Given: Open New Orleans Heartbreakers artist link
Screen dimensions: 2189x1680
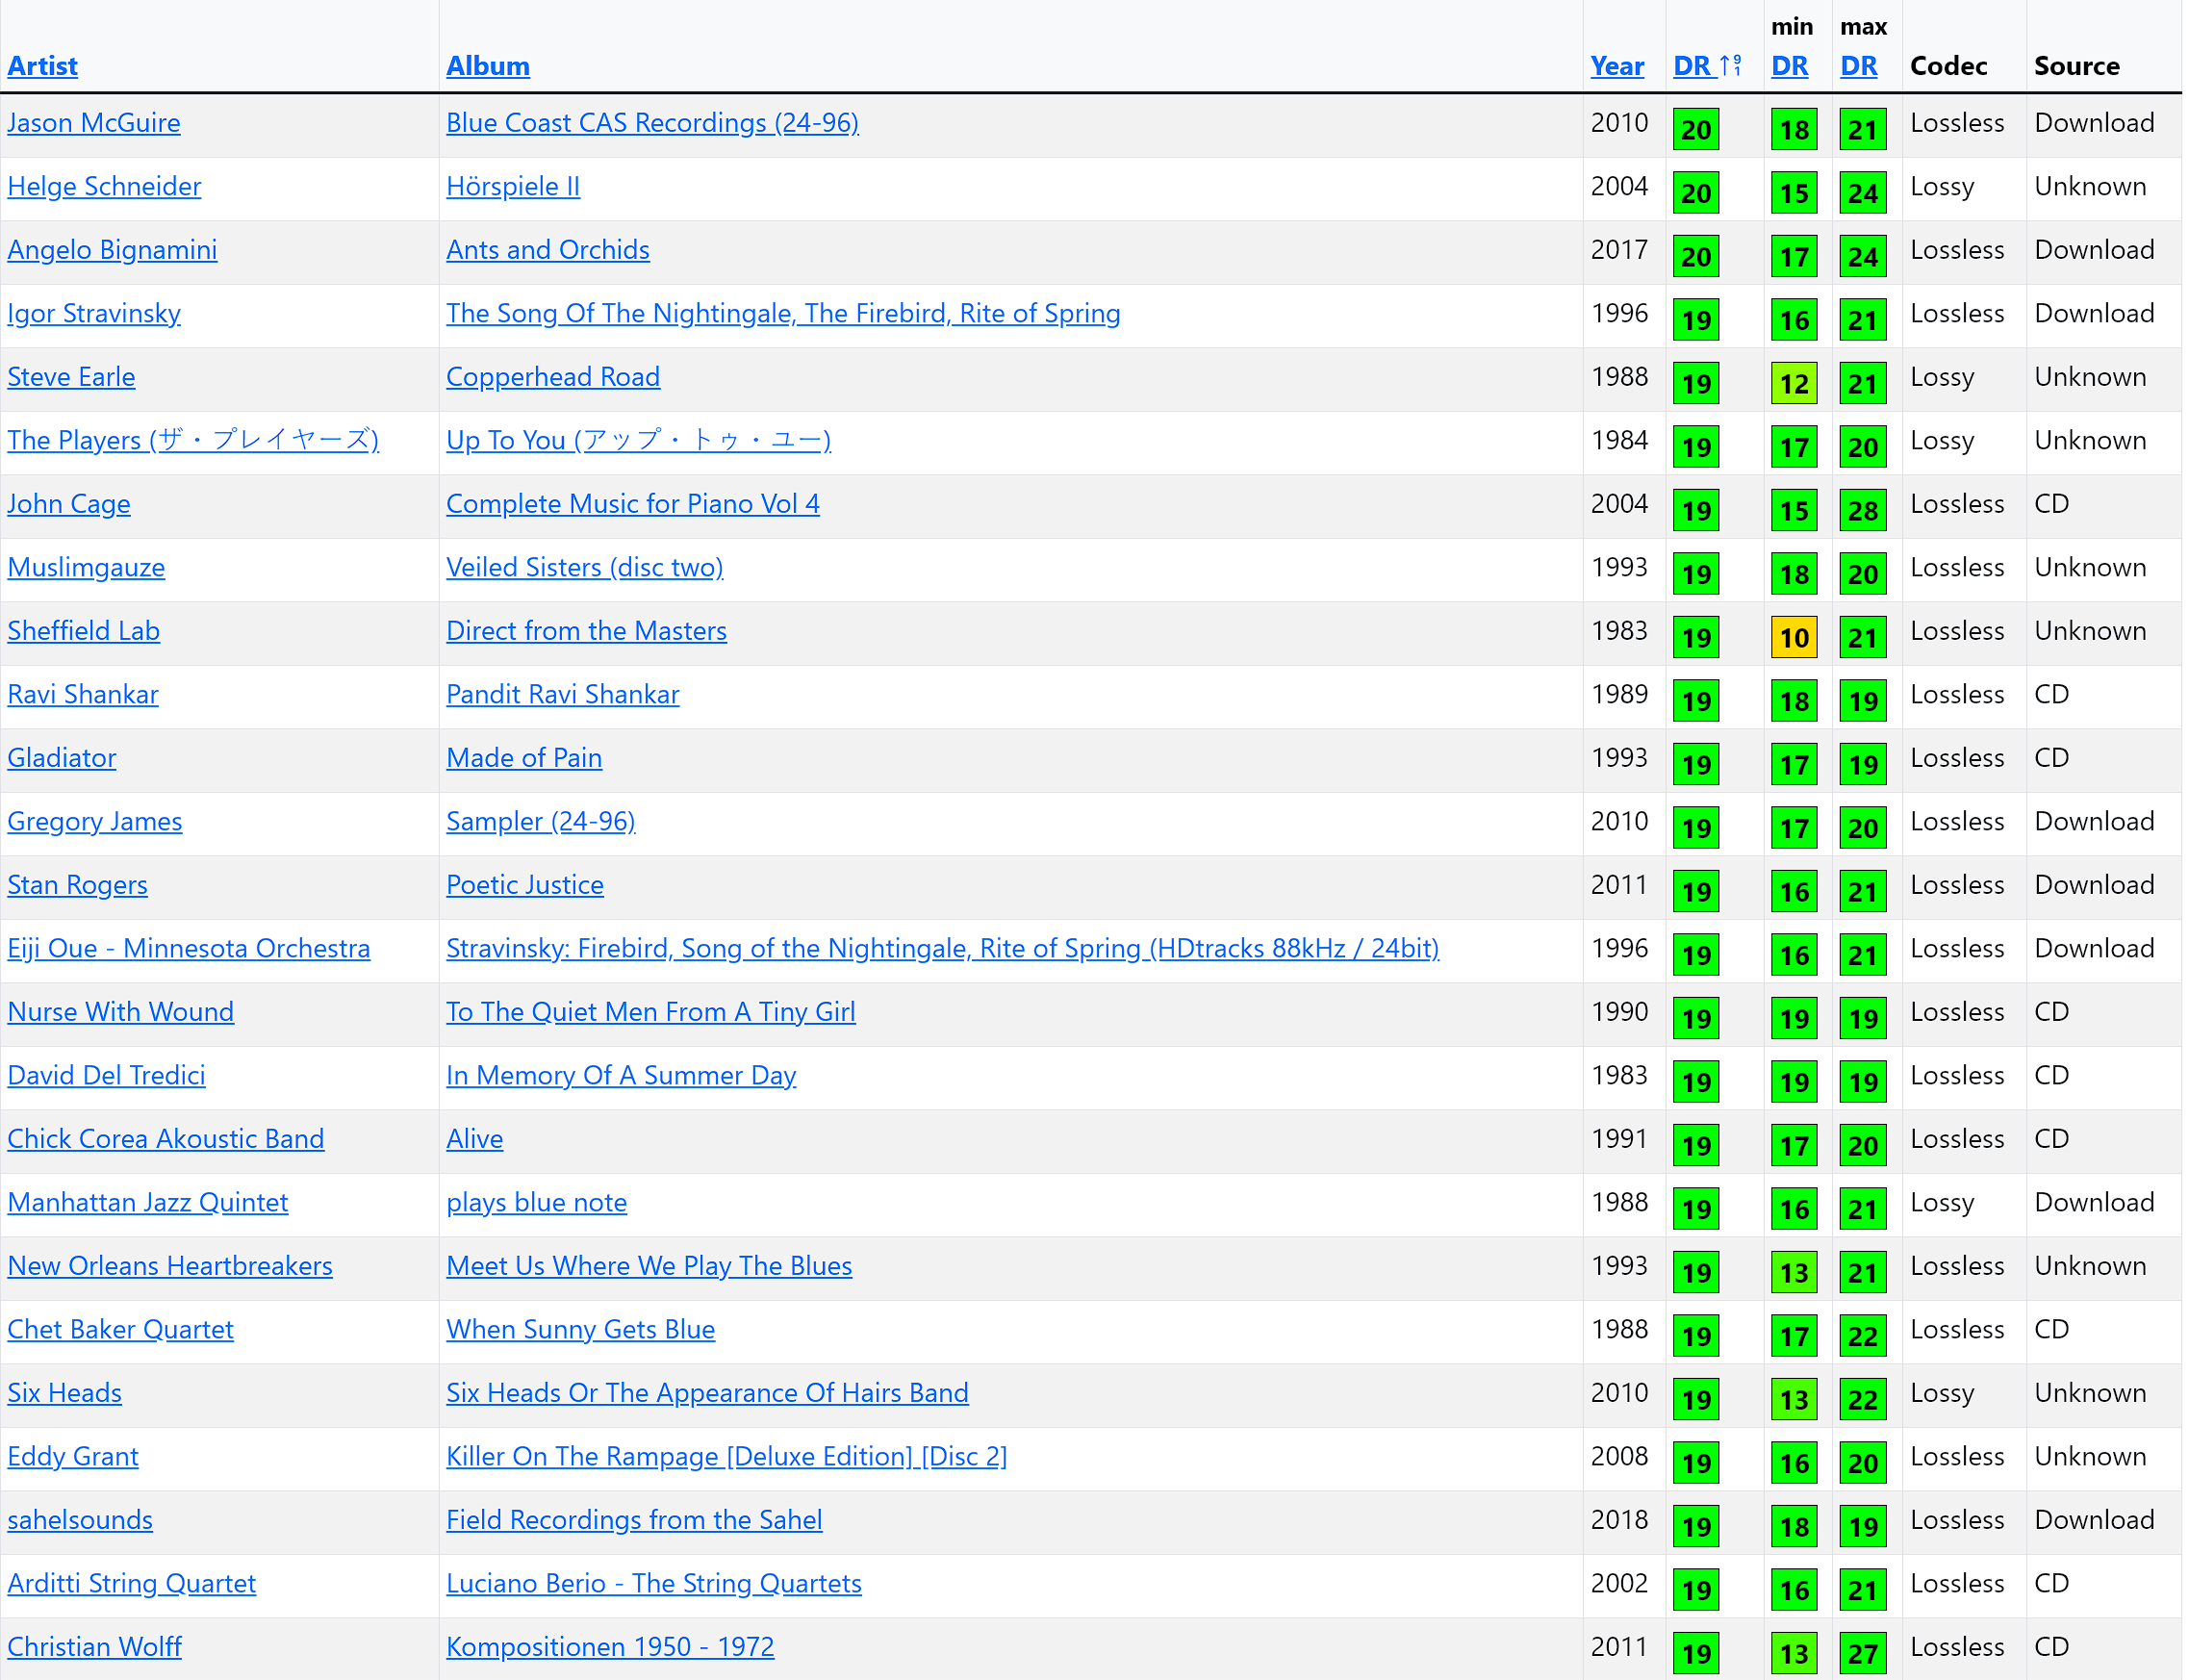Looking at the screenshot, I should 170,1266.
